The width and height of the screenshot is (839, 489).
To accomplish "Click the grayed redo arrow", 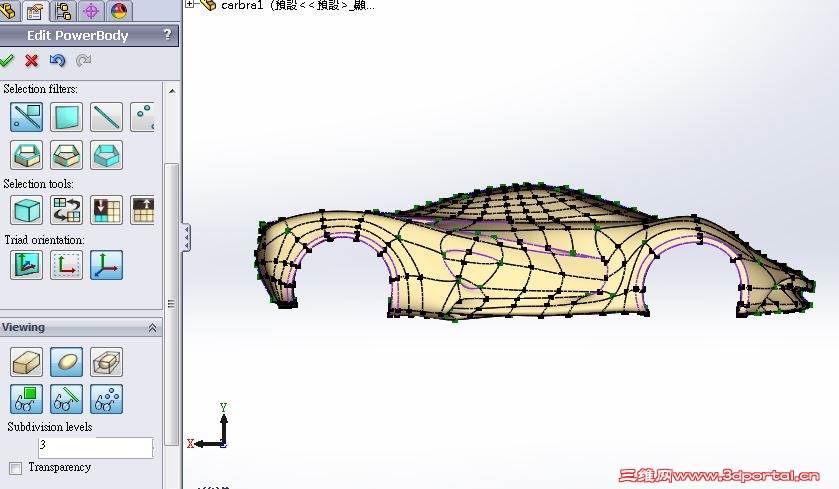I will (x=83, y=60).
